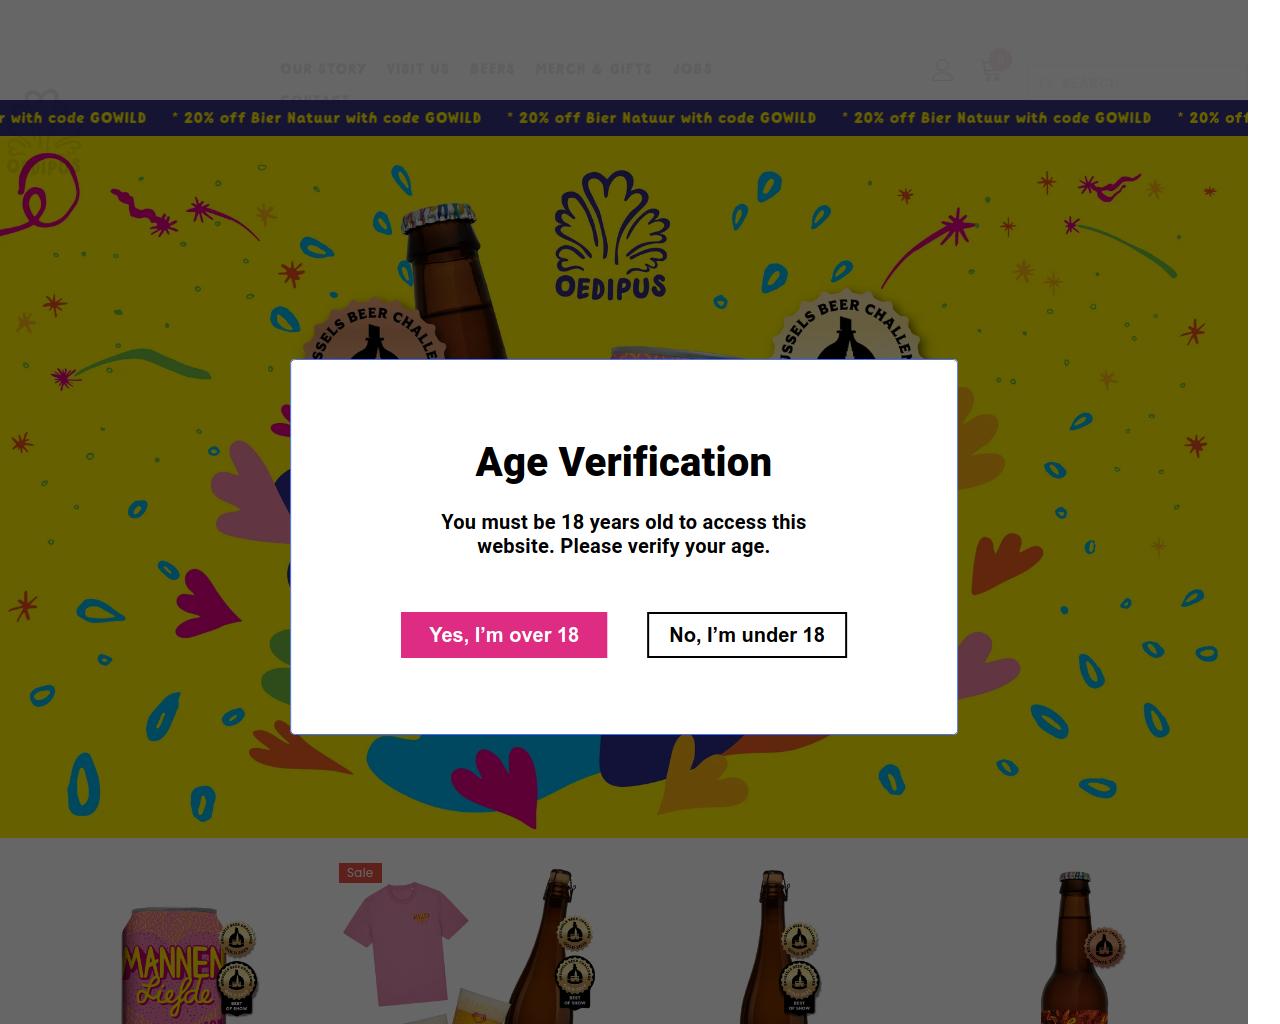Open the user account icon
Image resolution: width=1280 pixels, height=1024 pixels.
[942, 70]
